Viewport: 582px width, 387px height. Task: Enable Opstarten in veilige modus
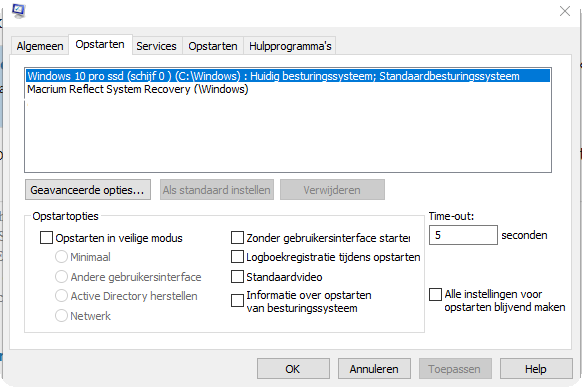46,237
